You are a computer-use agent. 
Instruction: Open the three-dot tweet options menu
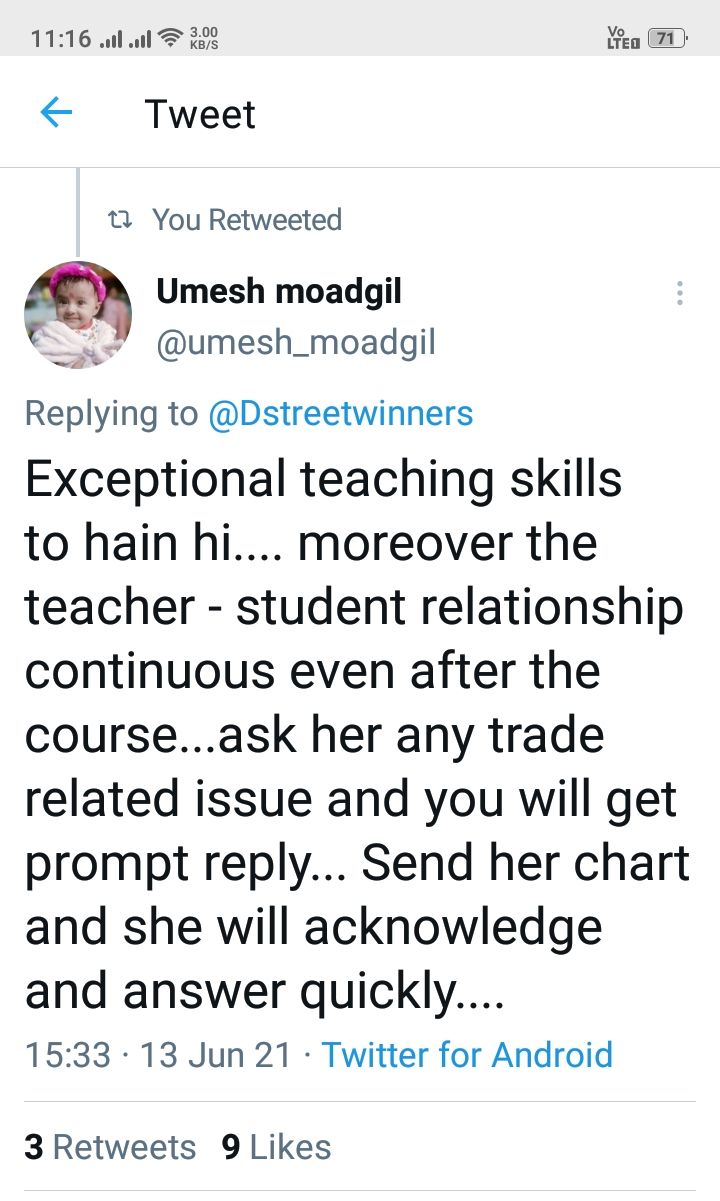click(680, 293)
